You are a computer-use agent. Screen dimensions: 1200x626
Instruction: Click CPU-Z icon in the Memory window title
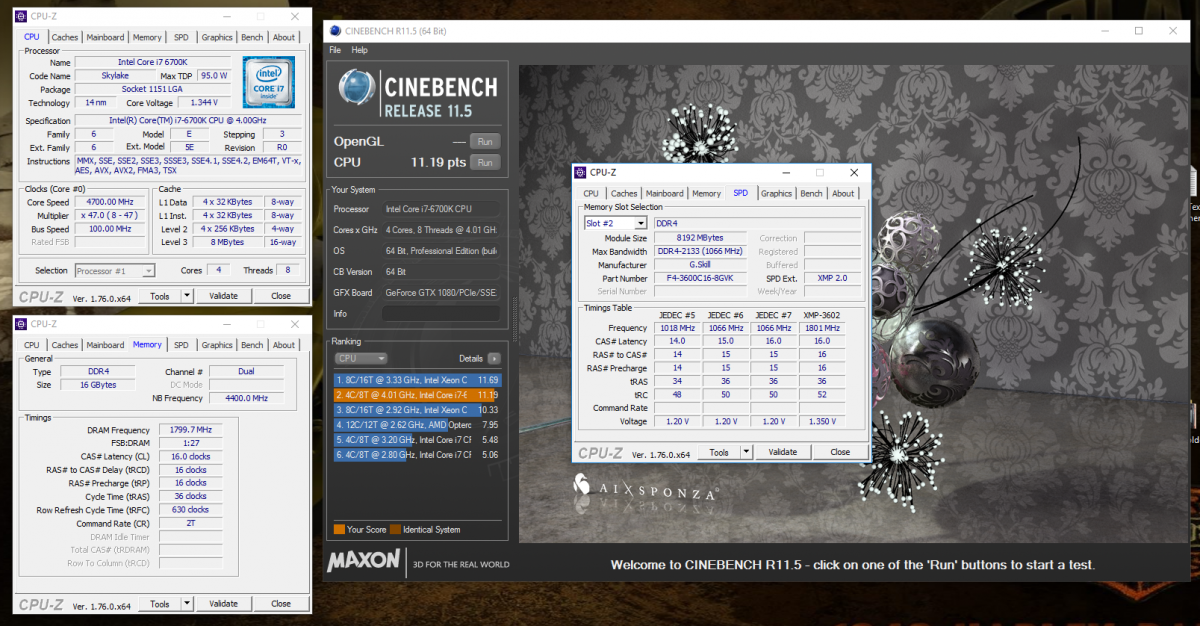tap(22, 324)
